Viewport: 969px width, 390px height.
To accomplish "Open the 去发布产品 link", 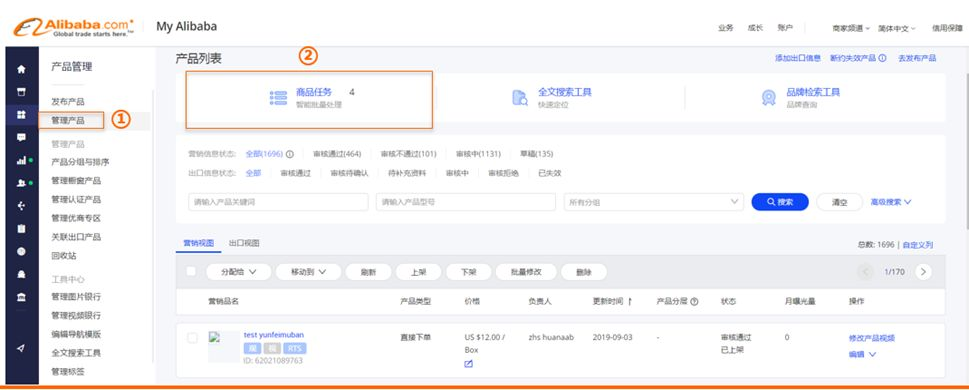I will pyautogui.click(x=916, y=58).
